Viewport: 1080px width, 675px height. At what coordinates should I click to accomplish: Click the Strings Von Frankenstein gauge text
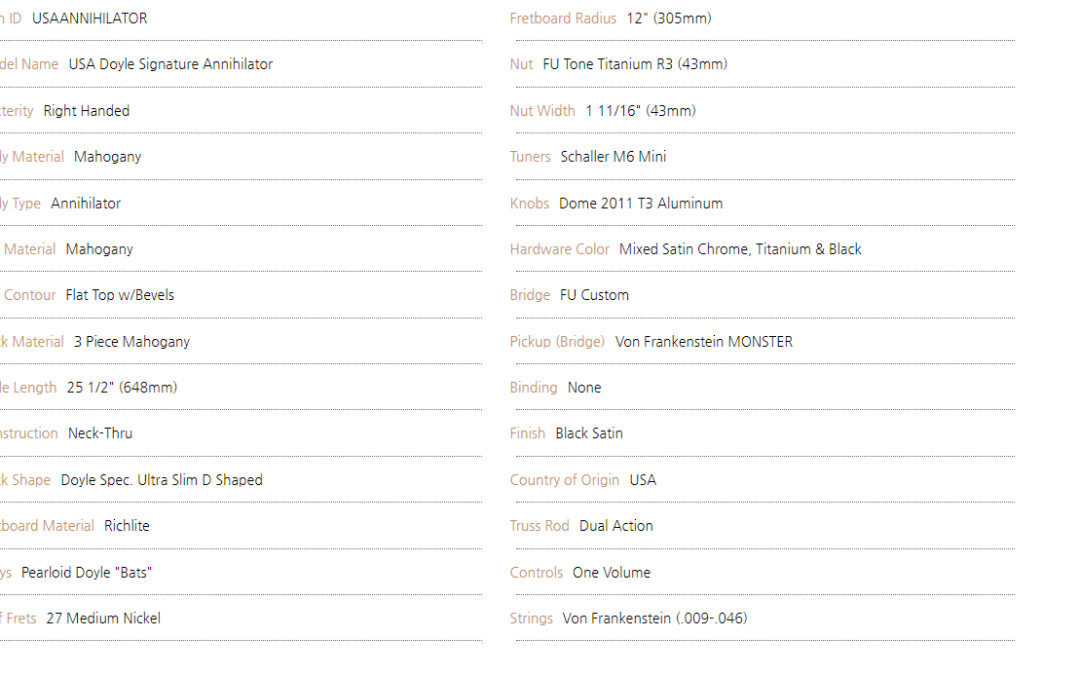(x=654, y=619)
